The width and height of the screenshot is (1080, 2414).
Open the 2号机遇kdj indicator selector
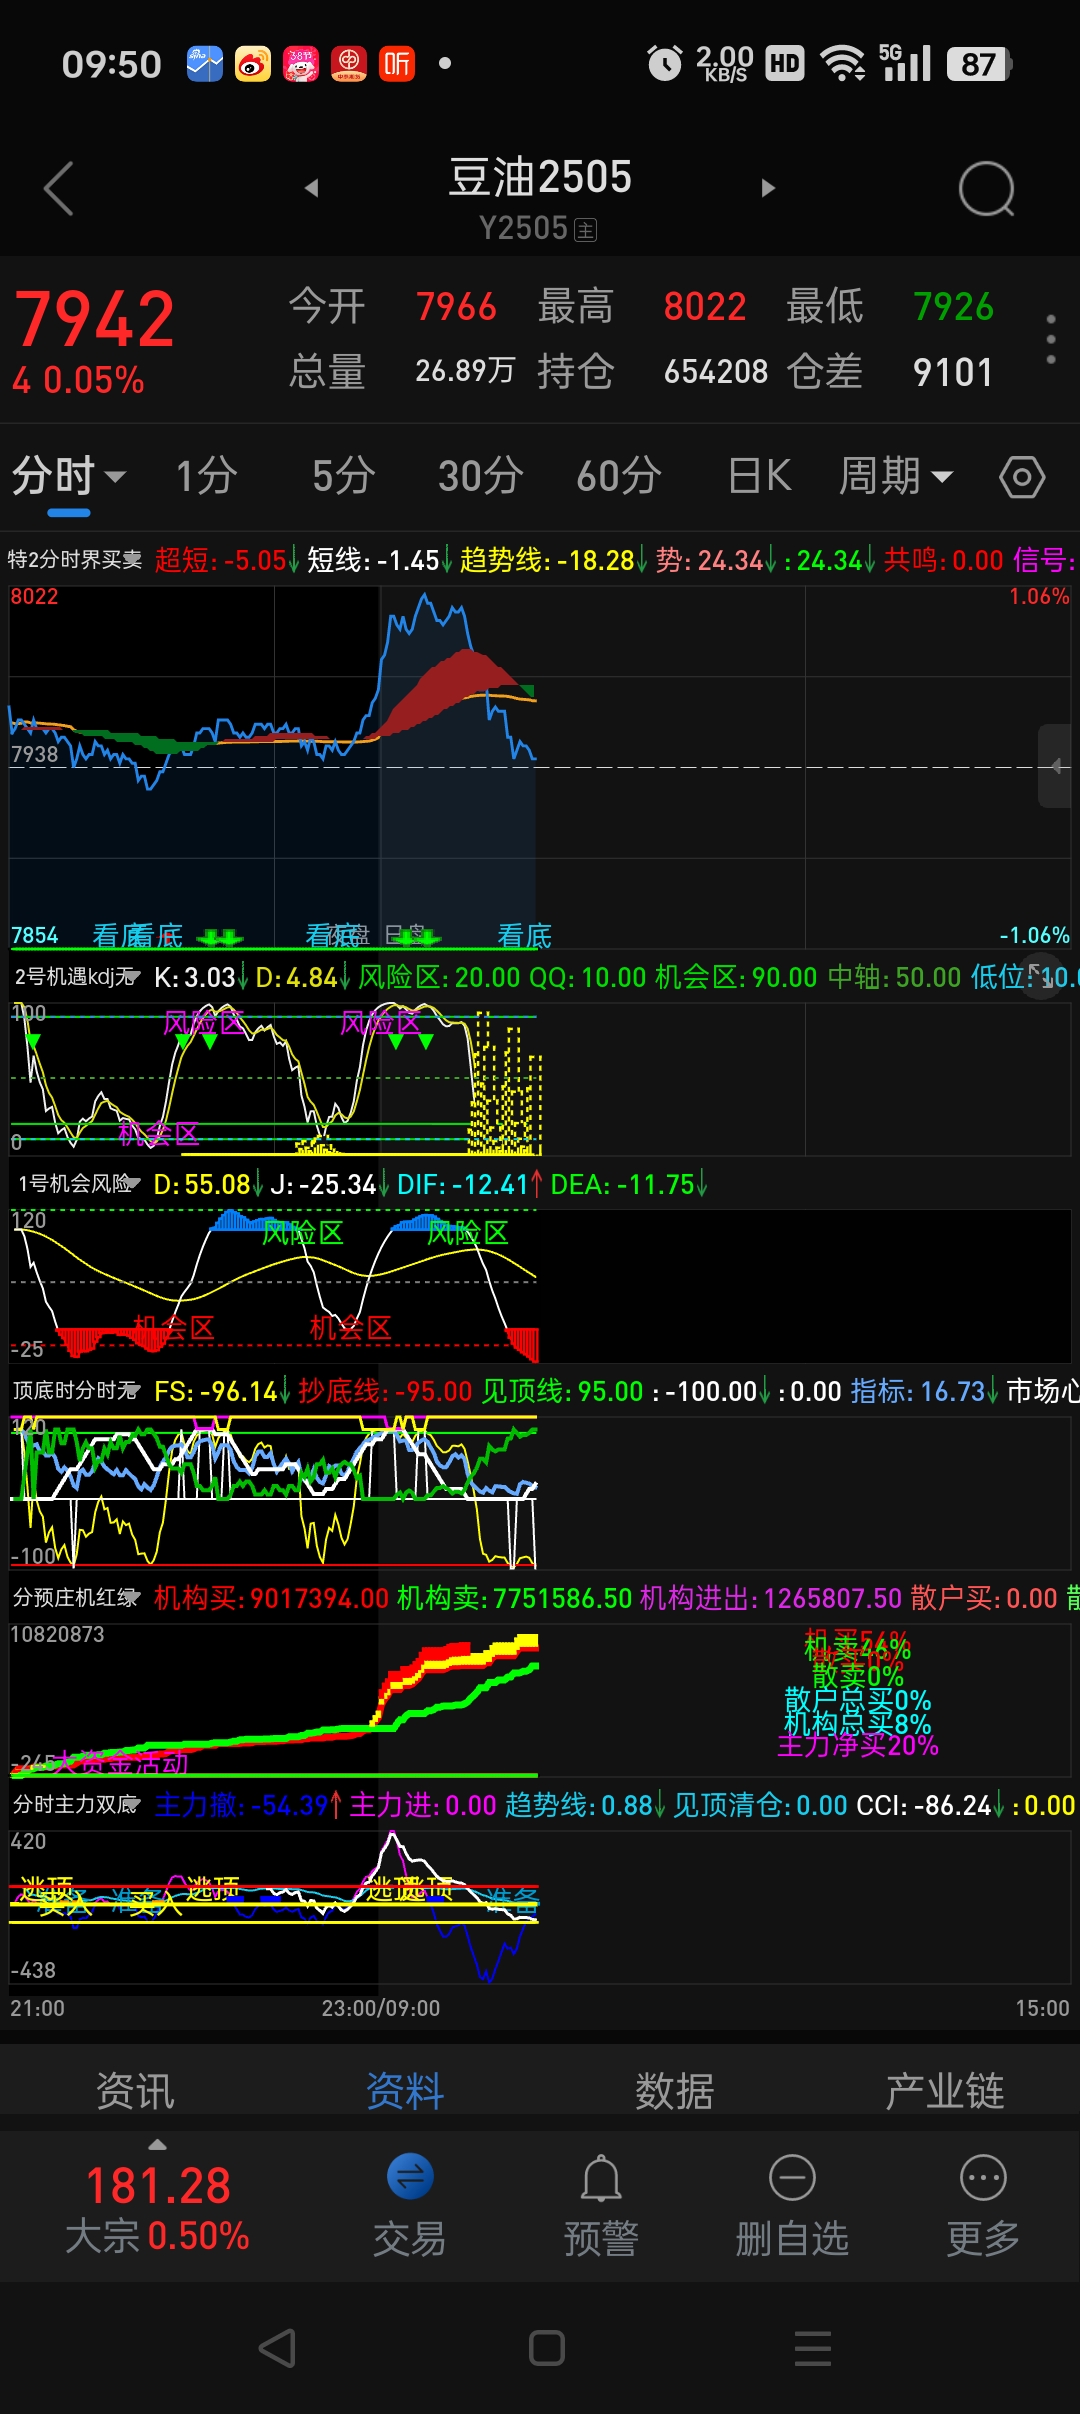(77, 977)
